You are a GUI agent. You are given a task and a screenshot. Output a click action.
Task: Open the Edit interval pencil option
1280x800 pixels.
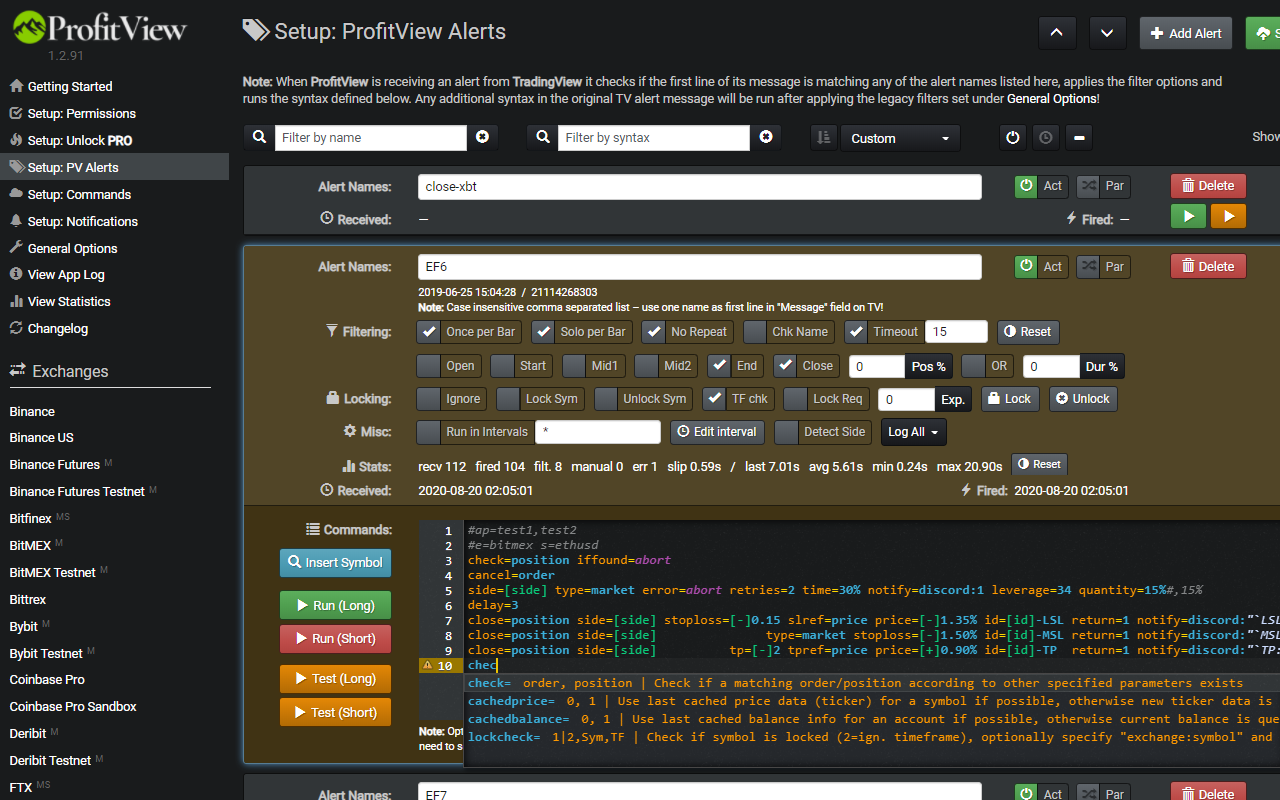click(x=717, y=432)
